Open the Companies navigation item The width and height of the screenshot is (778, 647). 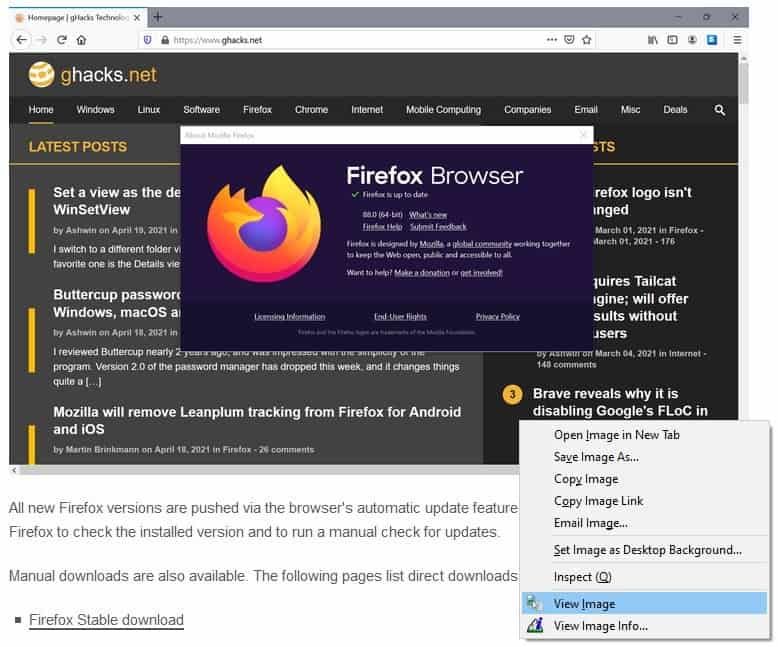(527, 110)
